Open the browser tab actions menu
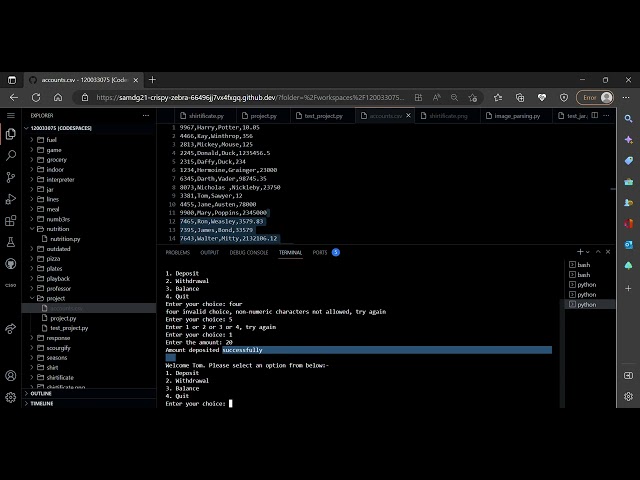The width and height of the screenshot is (640, 480). 12,80
